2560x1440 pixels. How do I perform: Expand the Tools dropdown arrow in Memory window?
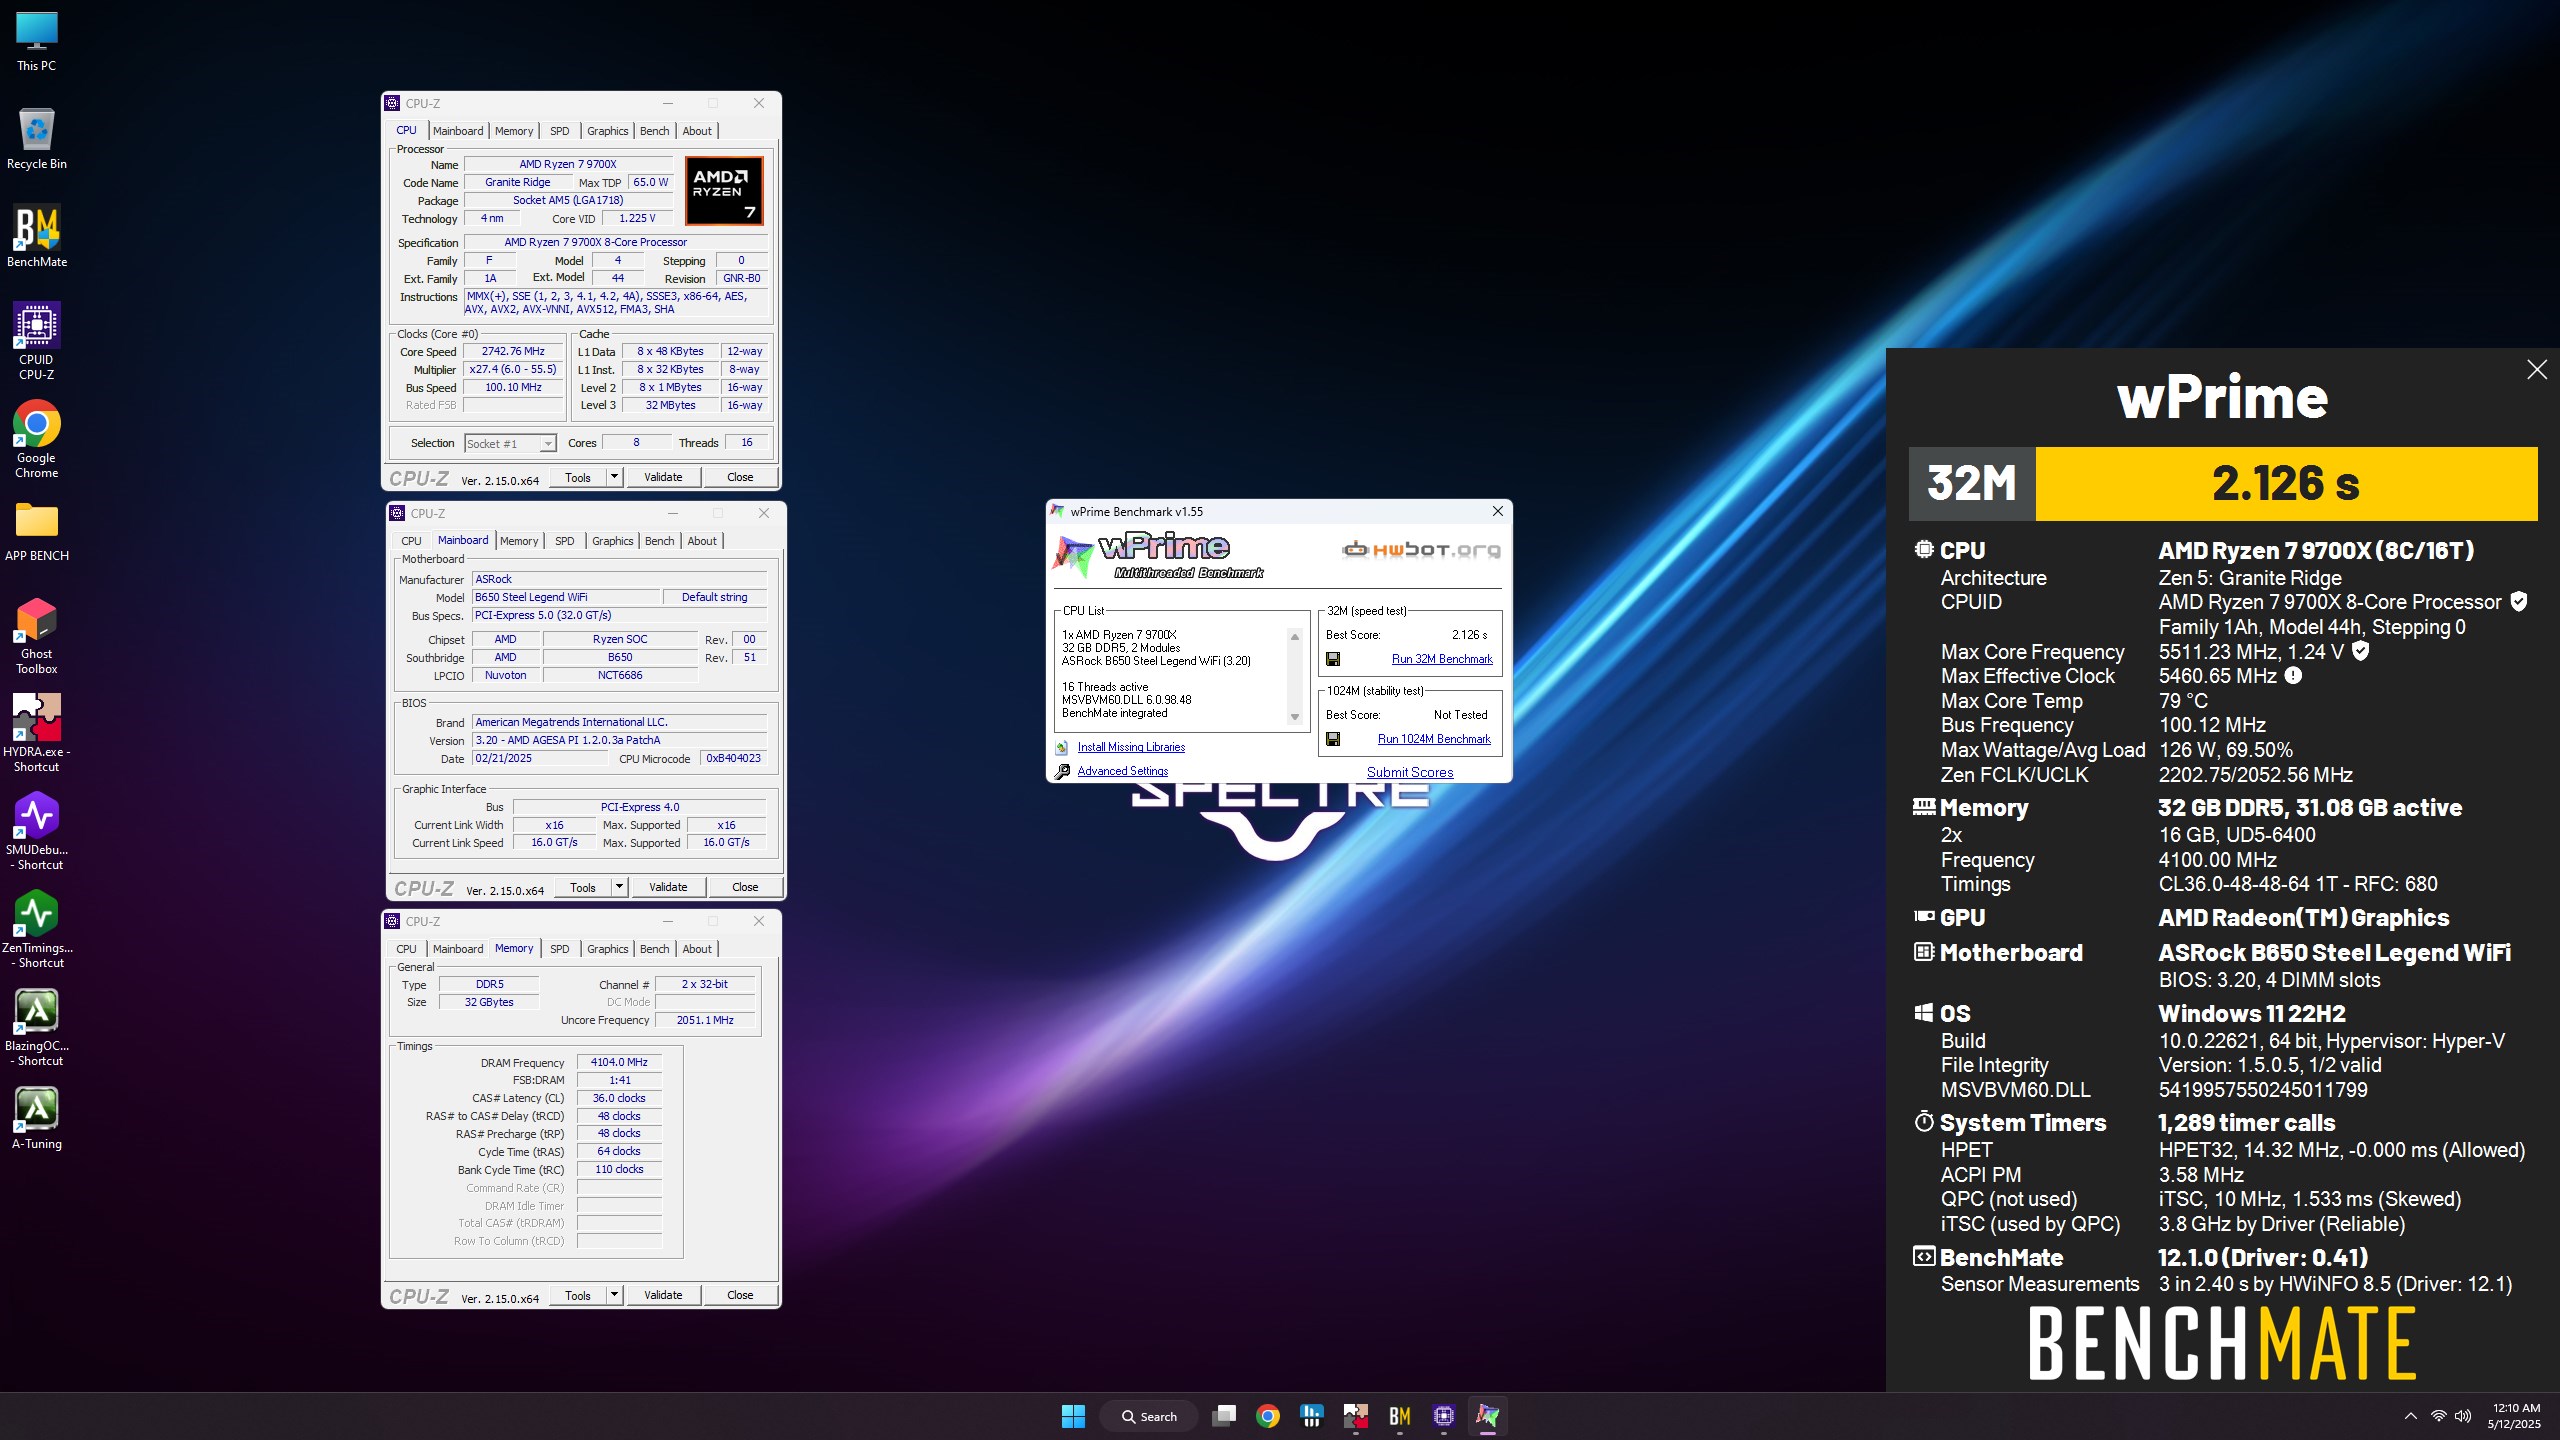coord(615,1295)
